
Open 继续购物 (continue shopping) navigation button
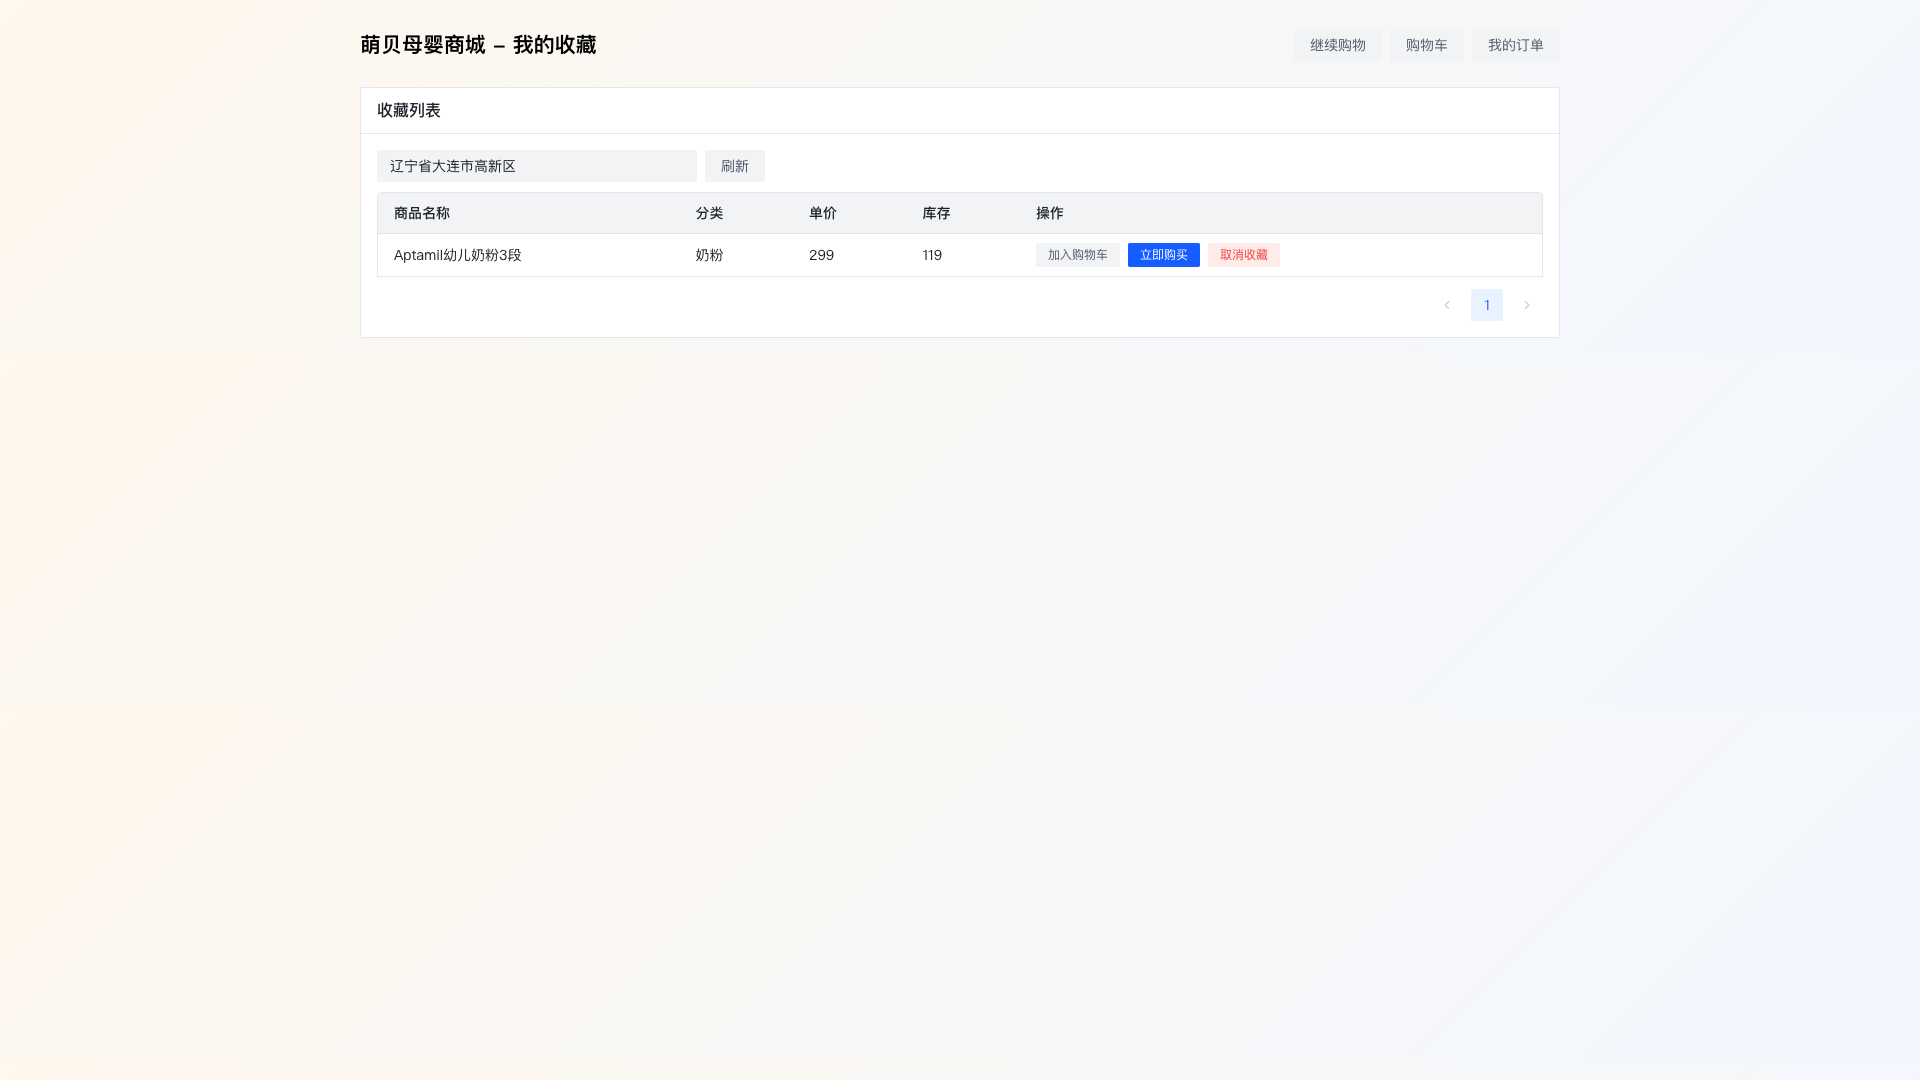1337,45
